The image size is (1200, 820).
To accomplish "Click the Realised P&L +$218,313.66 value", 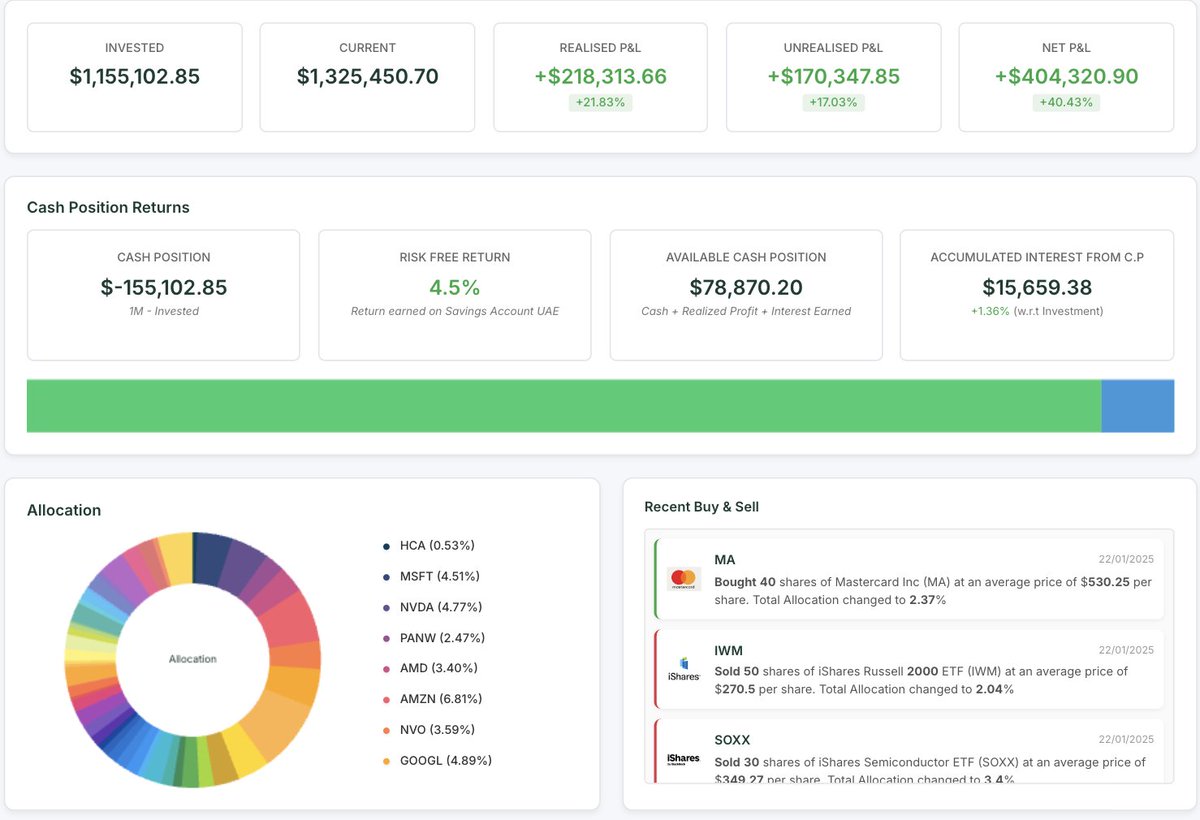I will click(600, 77).
